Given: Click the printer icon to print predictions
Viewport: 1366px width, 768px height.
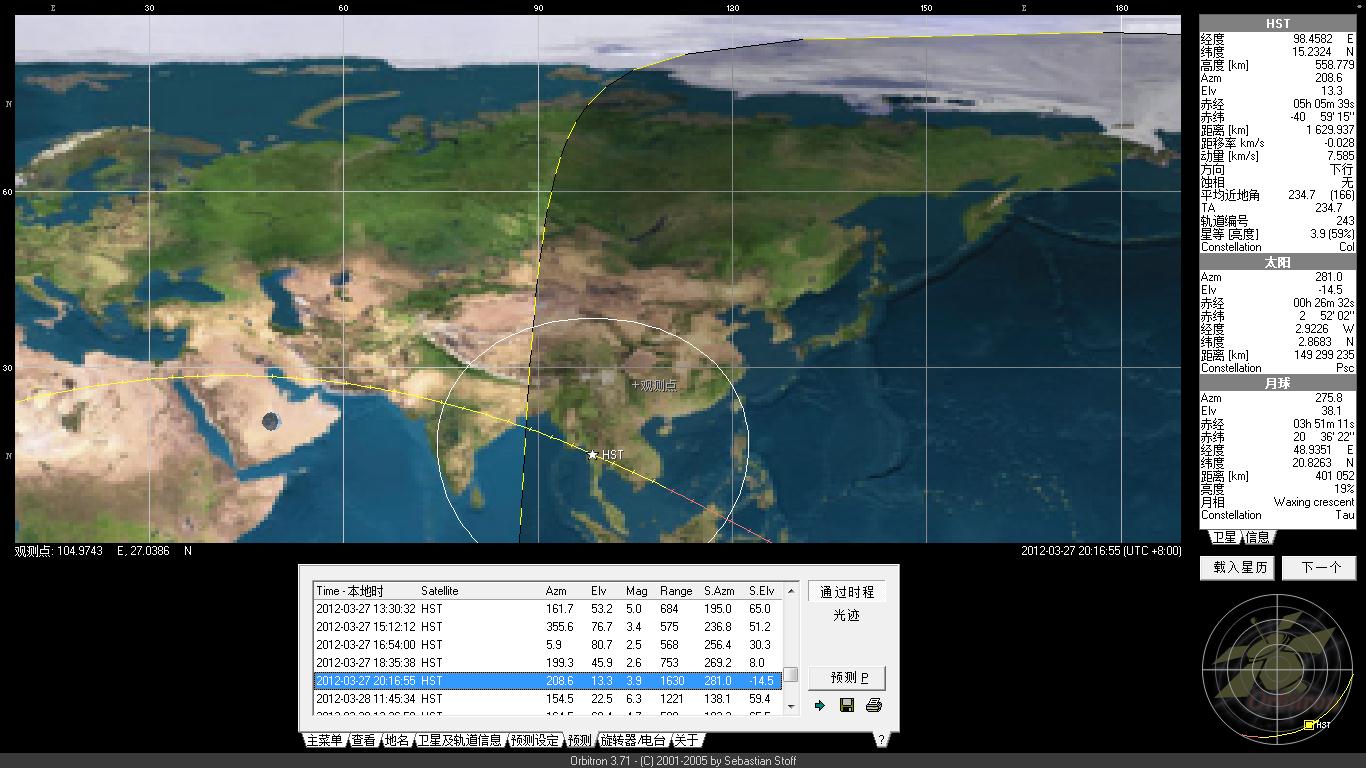Looking at the screenshot, I should (x=873, y=706).
